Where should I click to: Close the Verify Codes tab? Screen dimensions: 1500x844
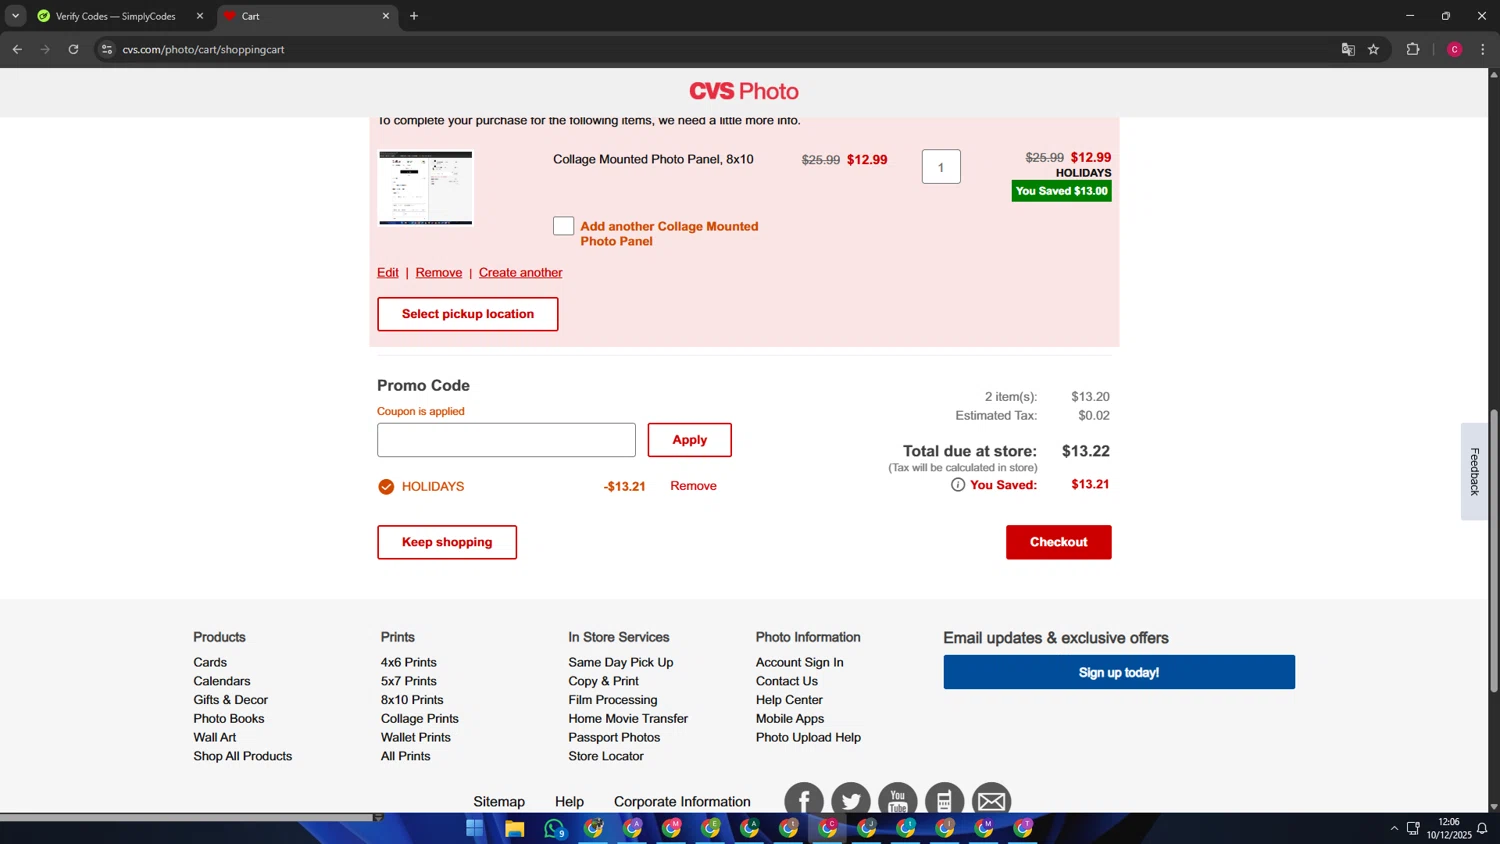tap(199, 16)
